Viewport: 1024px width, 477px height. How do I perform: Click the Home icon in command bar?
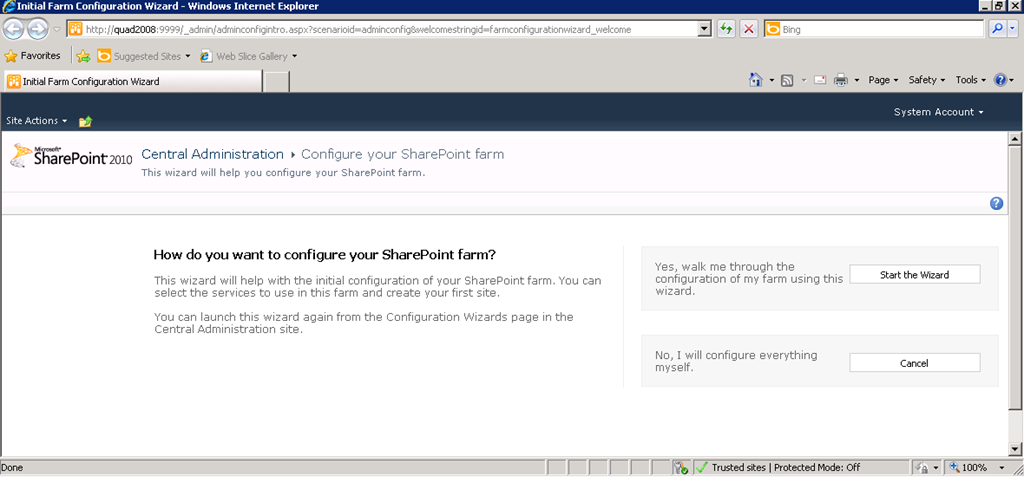click(x=756, y=80)
